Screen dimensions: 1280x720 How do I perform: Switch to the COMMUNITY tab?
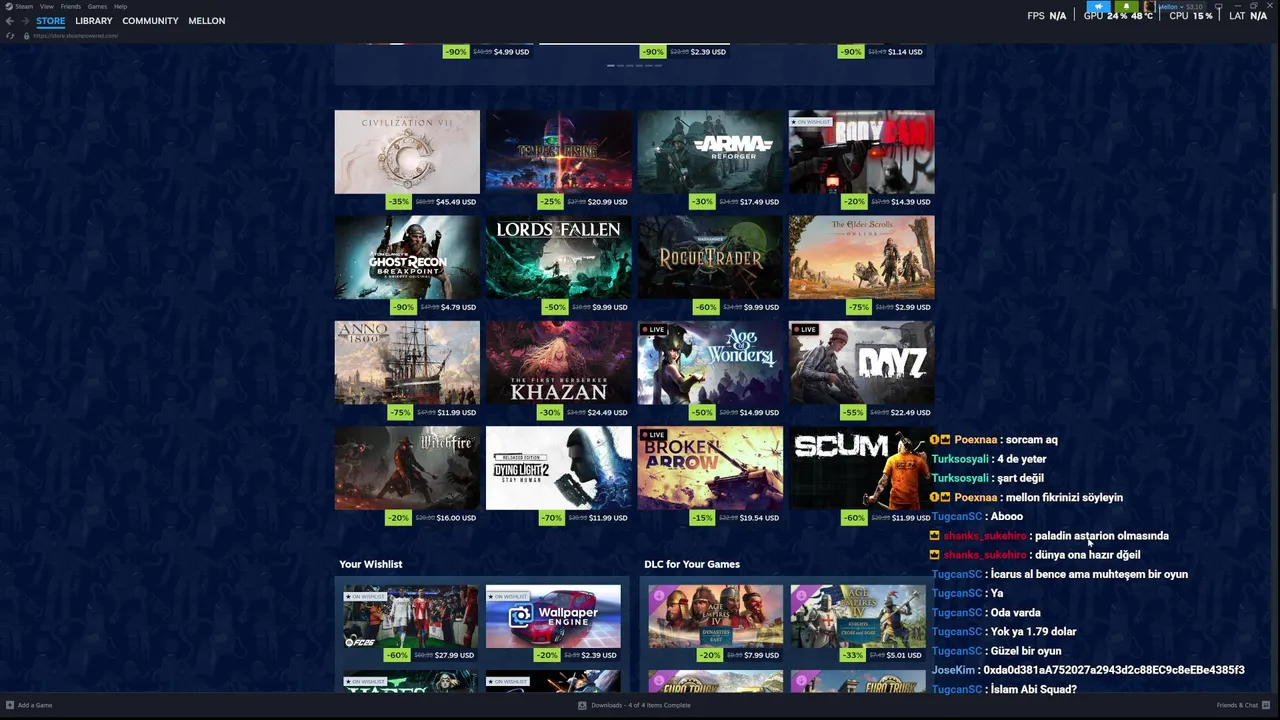[x=150, y=21]
